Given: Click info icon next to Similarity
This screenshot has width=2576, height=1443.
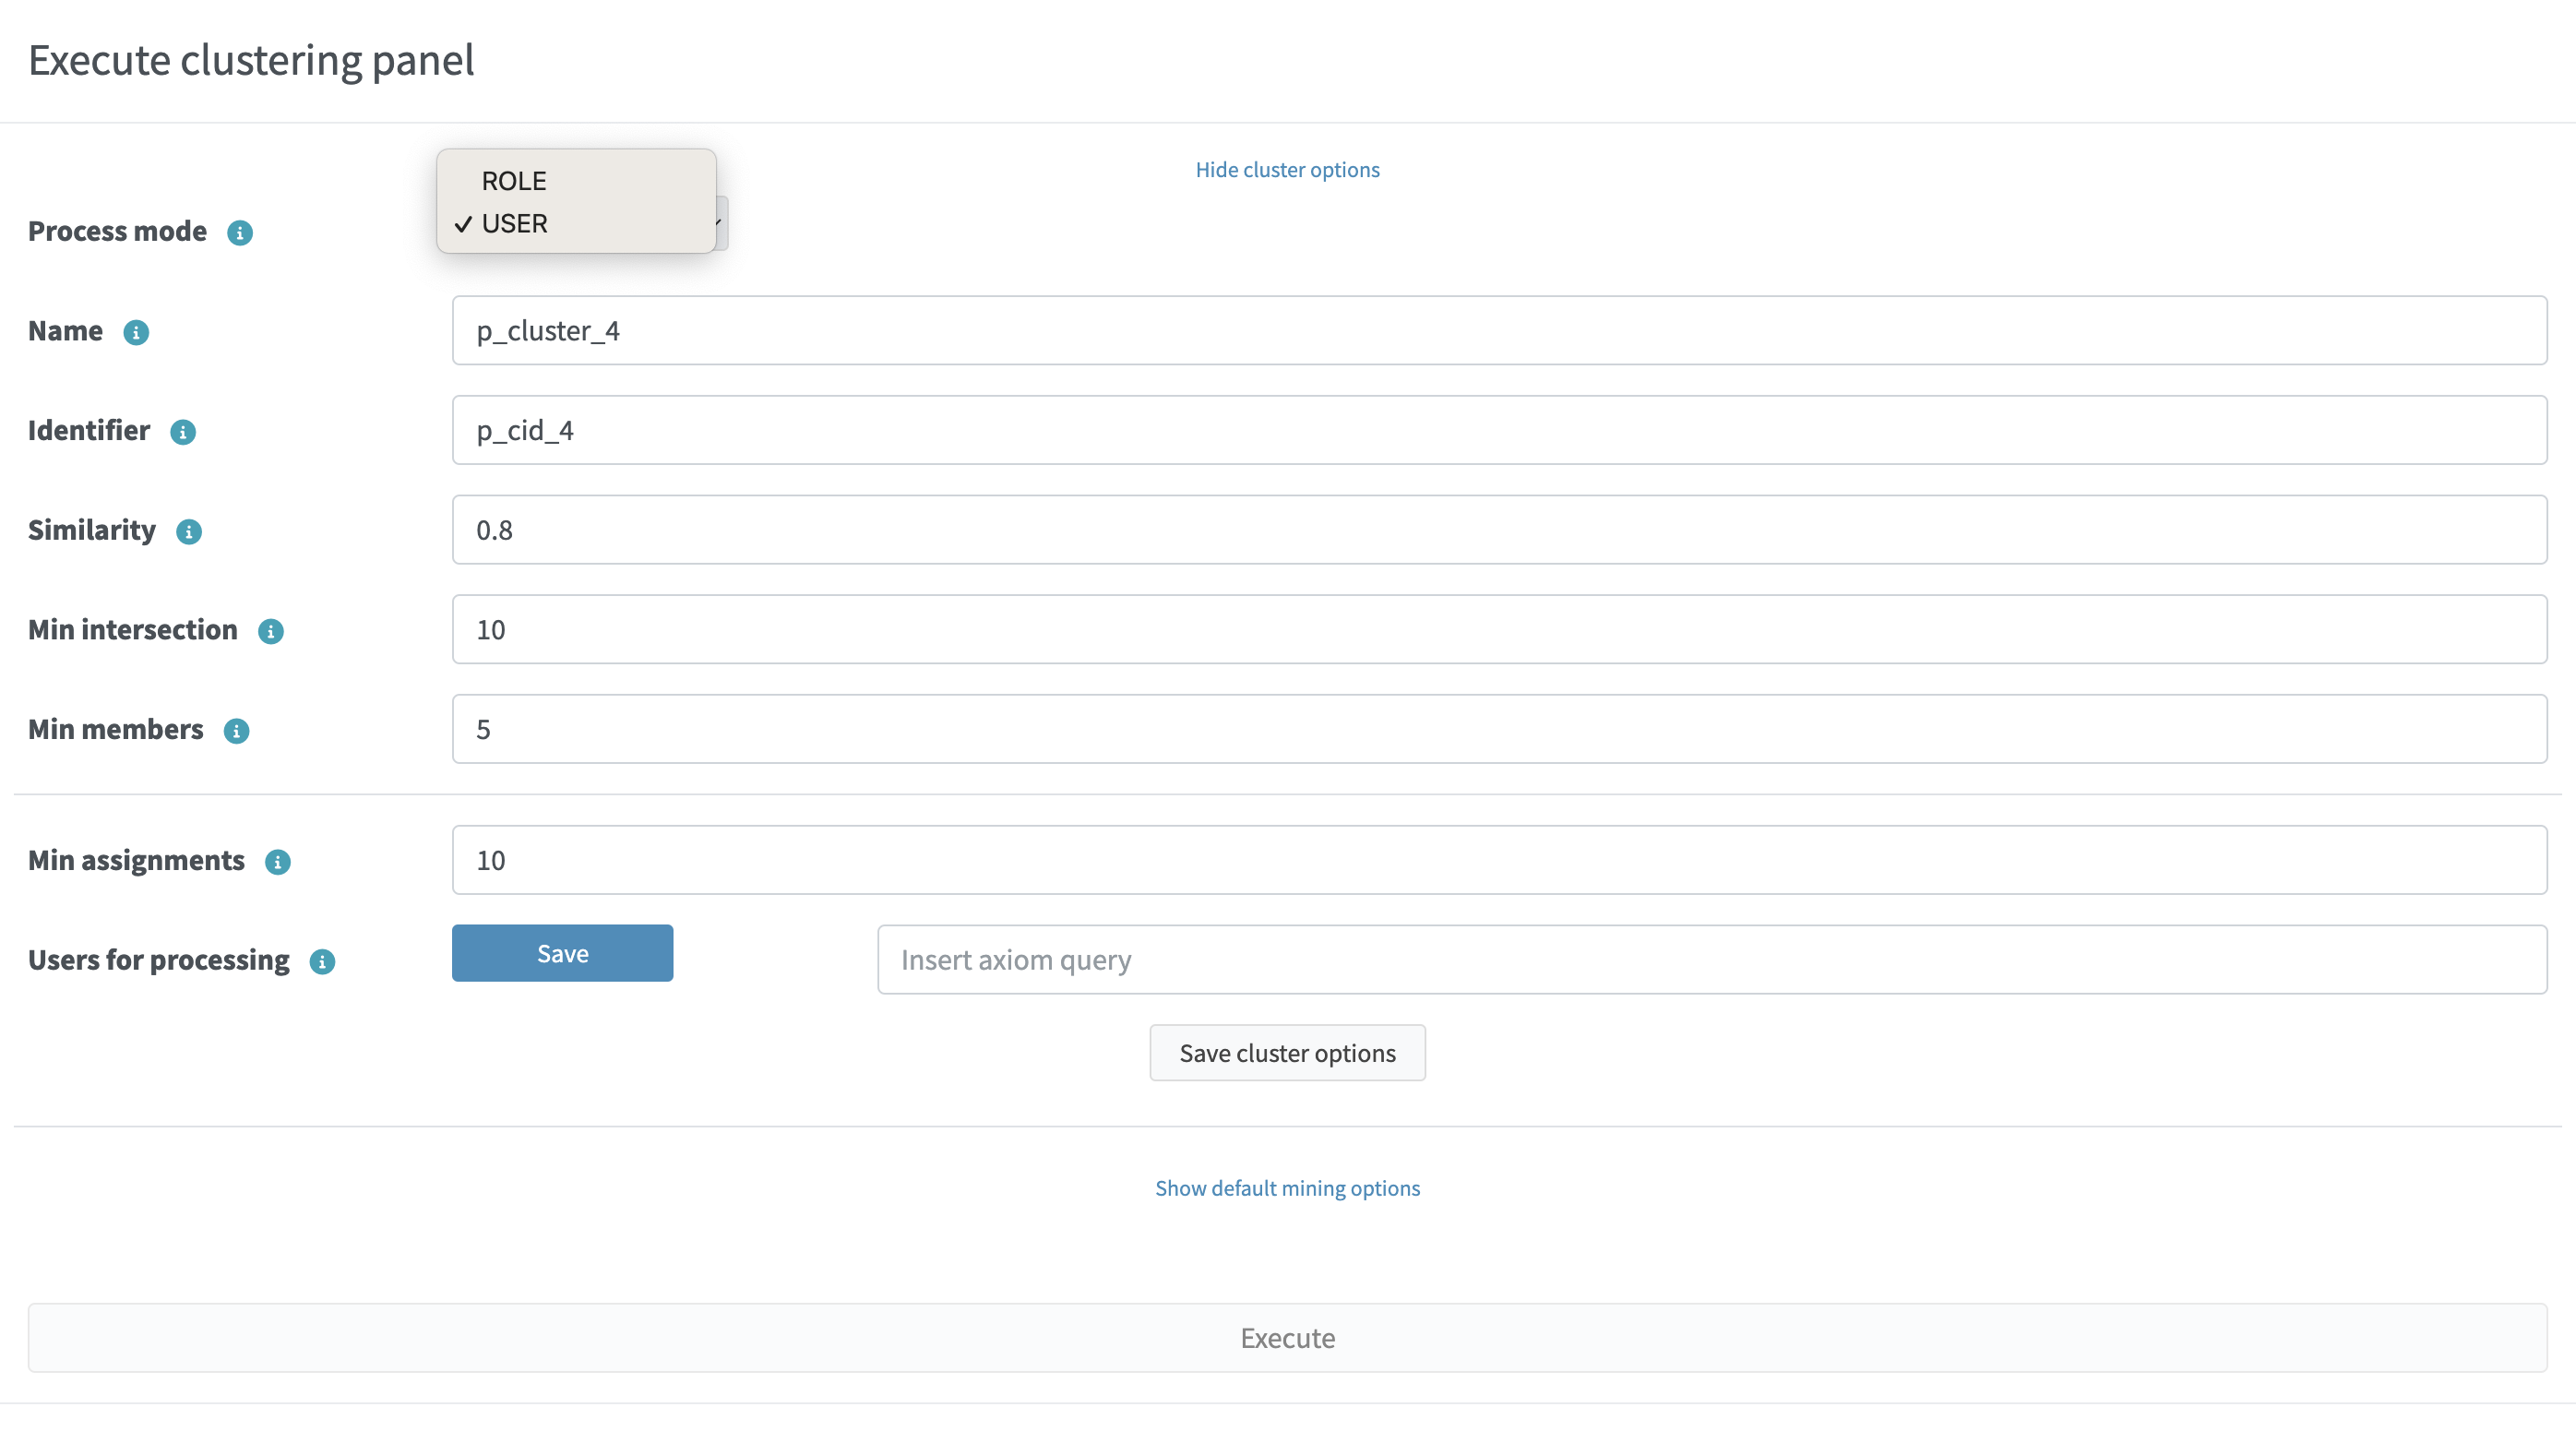Looking at the screenshot, I should [189, 532].
